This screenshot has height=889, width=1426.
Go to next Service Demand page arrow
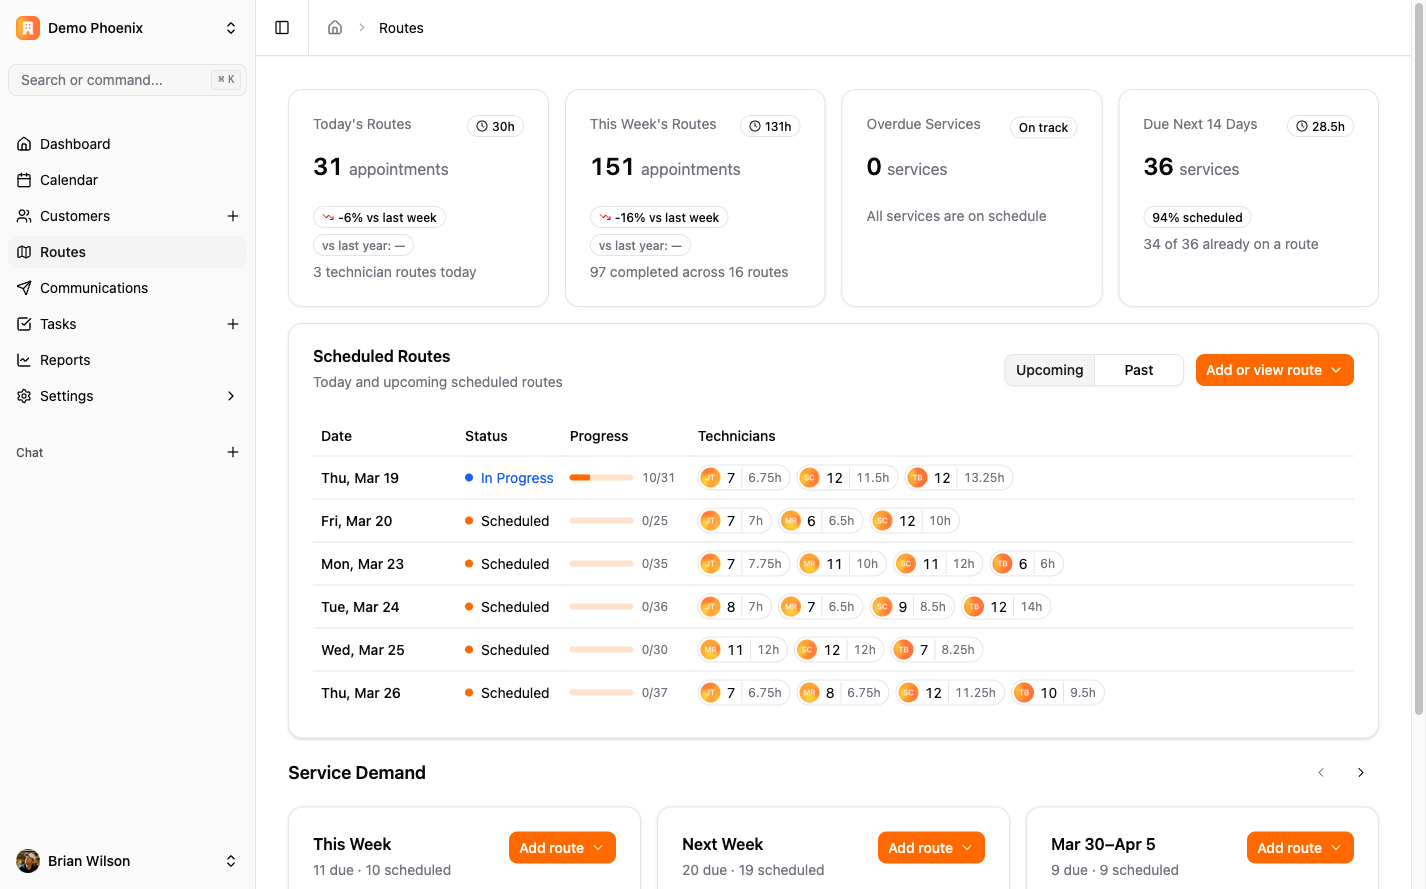(x=1360, y=773)
